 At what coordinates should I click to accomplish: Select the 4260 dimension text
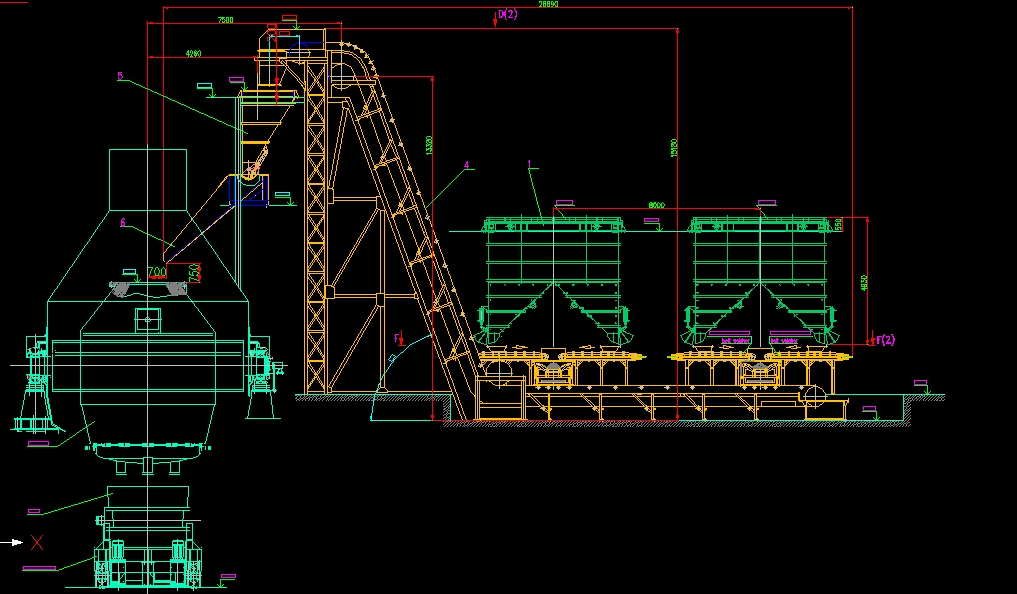click(193, 53)
